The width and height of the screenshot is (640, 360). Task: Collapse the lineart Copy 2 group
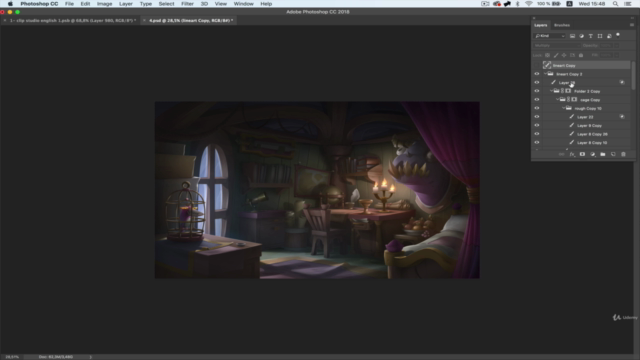[x=545, y=74]
